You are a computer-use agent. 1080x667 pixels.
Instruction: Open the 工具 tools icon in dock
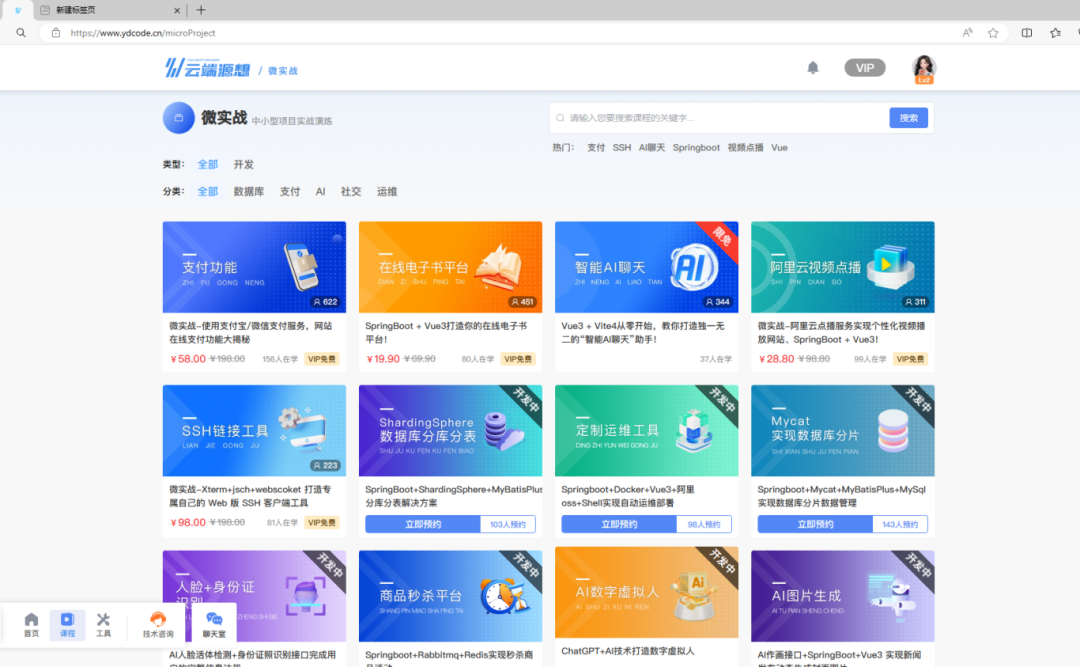103,624
